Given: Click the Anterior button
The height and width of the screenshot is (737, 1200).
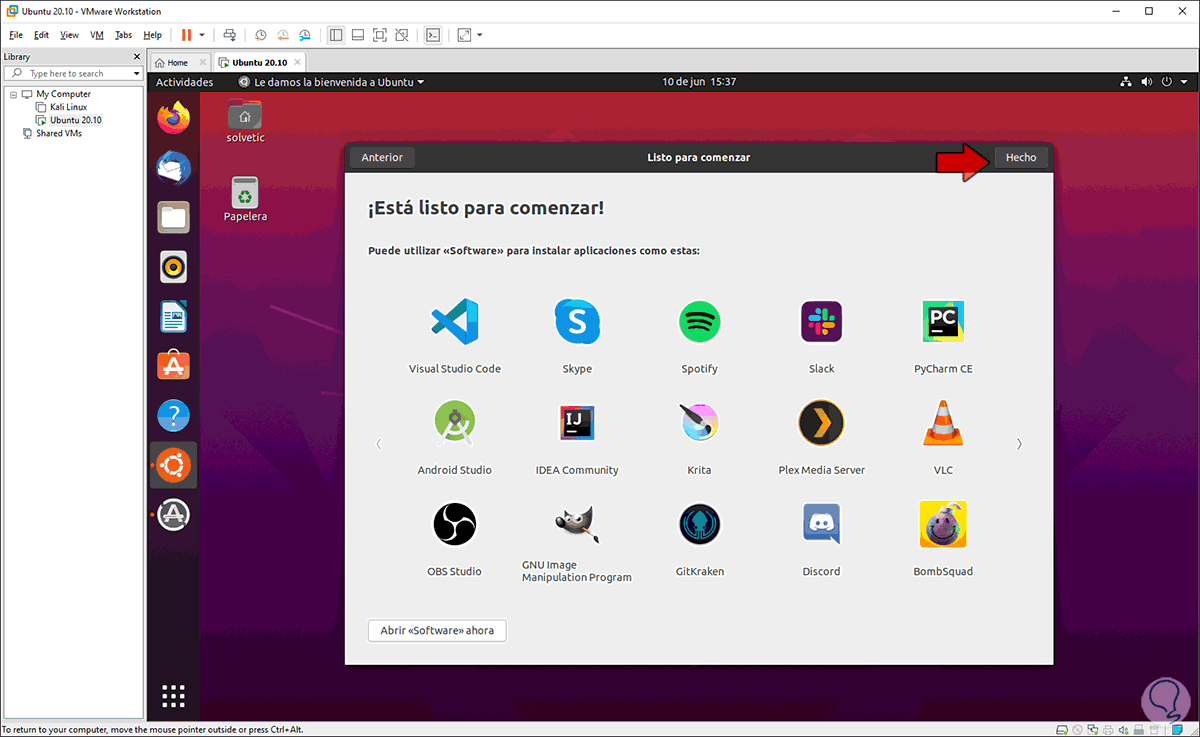Looking at the screenshot, I should pyautogui.click(x=382, y=157).
